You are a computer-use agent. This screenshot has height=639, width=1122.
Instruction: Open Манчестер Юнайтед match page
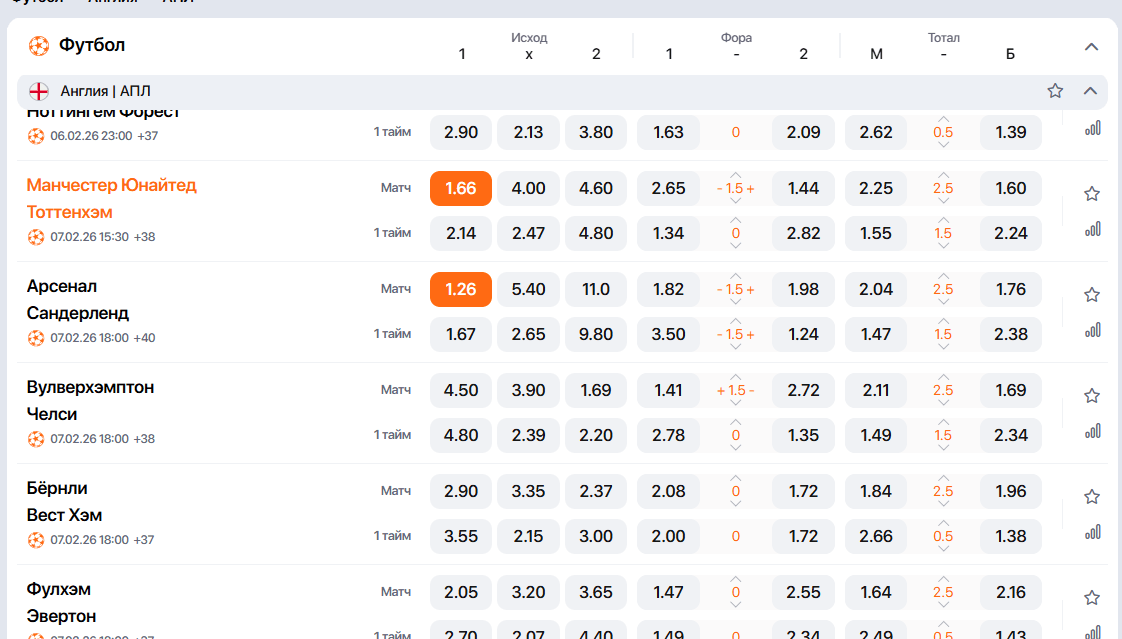coord(111,185)
